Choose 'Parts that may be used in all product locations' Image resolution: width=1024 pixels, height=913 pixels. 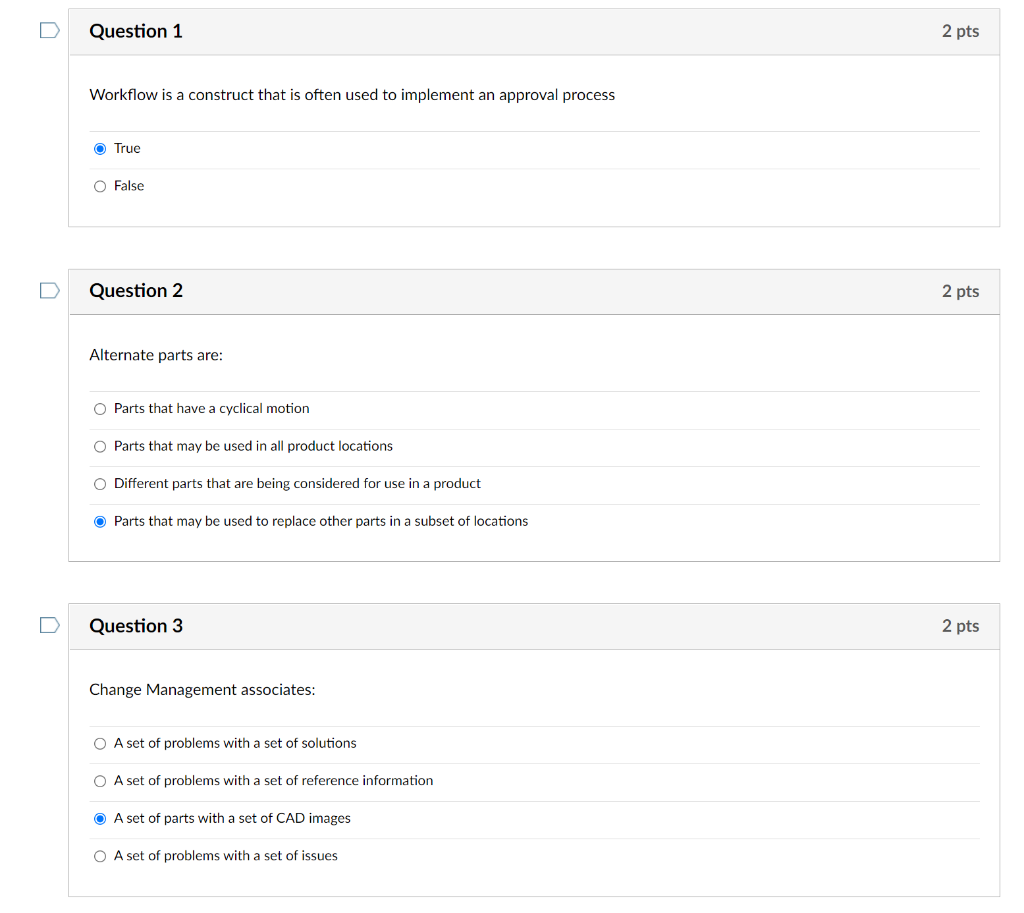click(100, 446)
